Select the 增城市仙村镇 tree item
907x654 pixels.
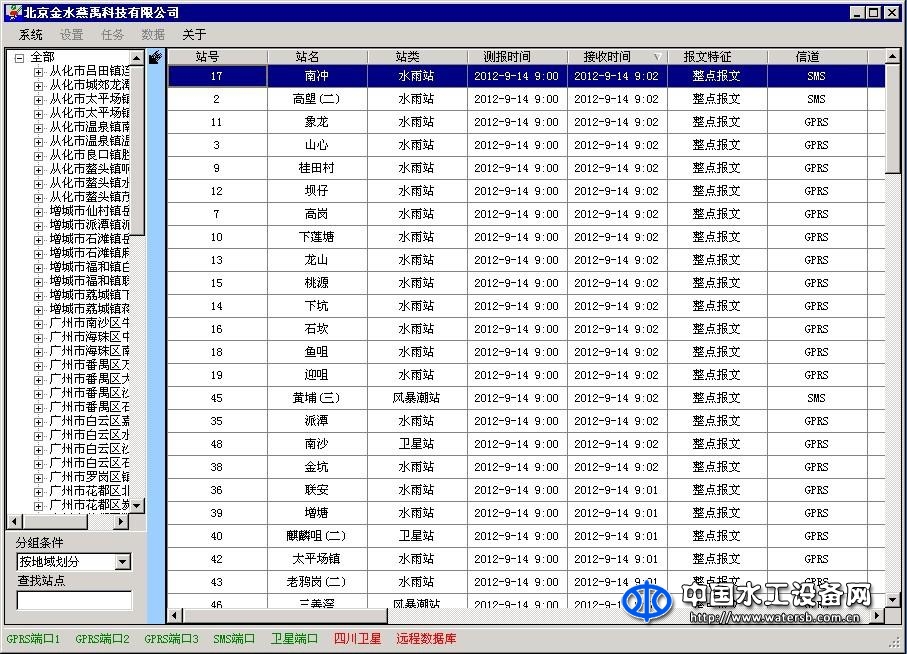click(90, 211)
